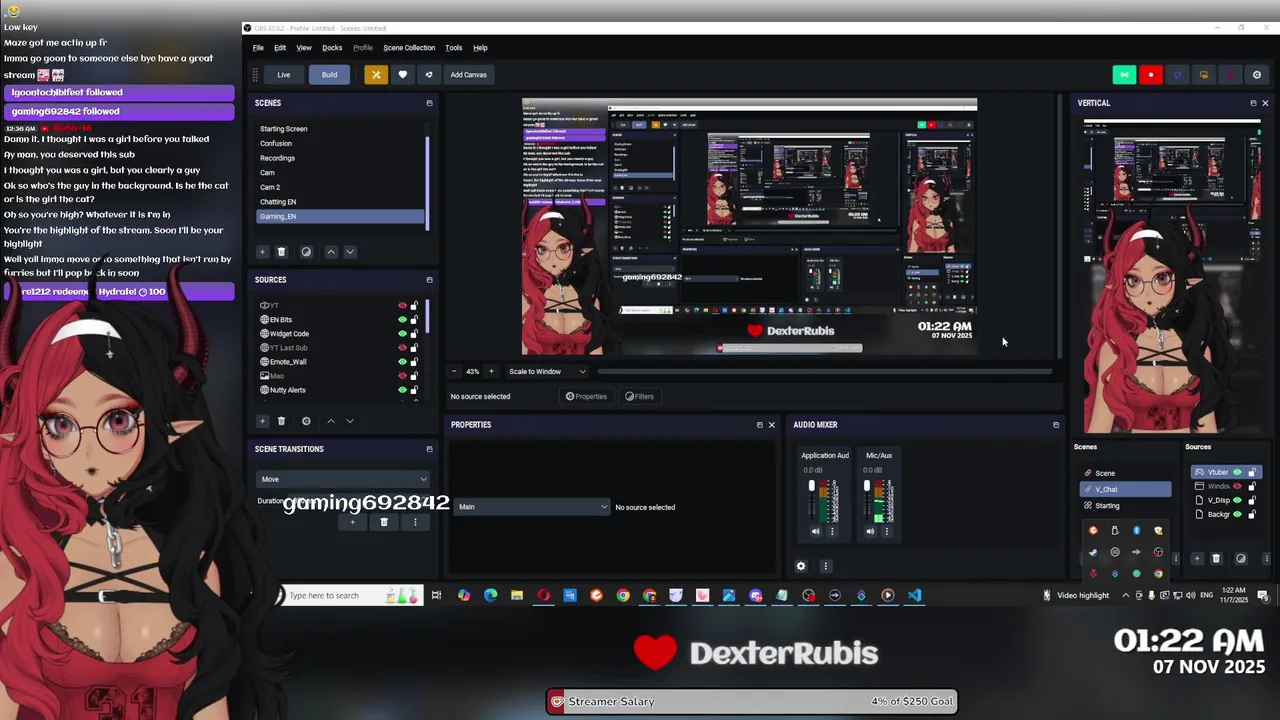
Task: Move selected scene up in the list
Action: [331, 252]
